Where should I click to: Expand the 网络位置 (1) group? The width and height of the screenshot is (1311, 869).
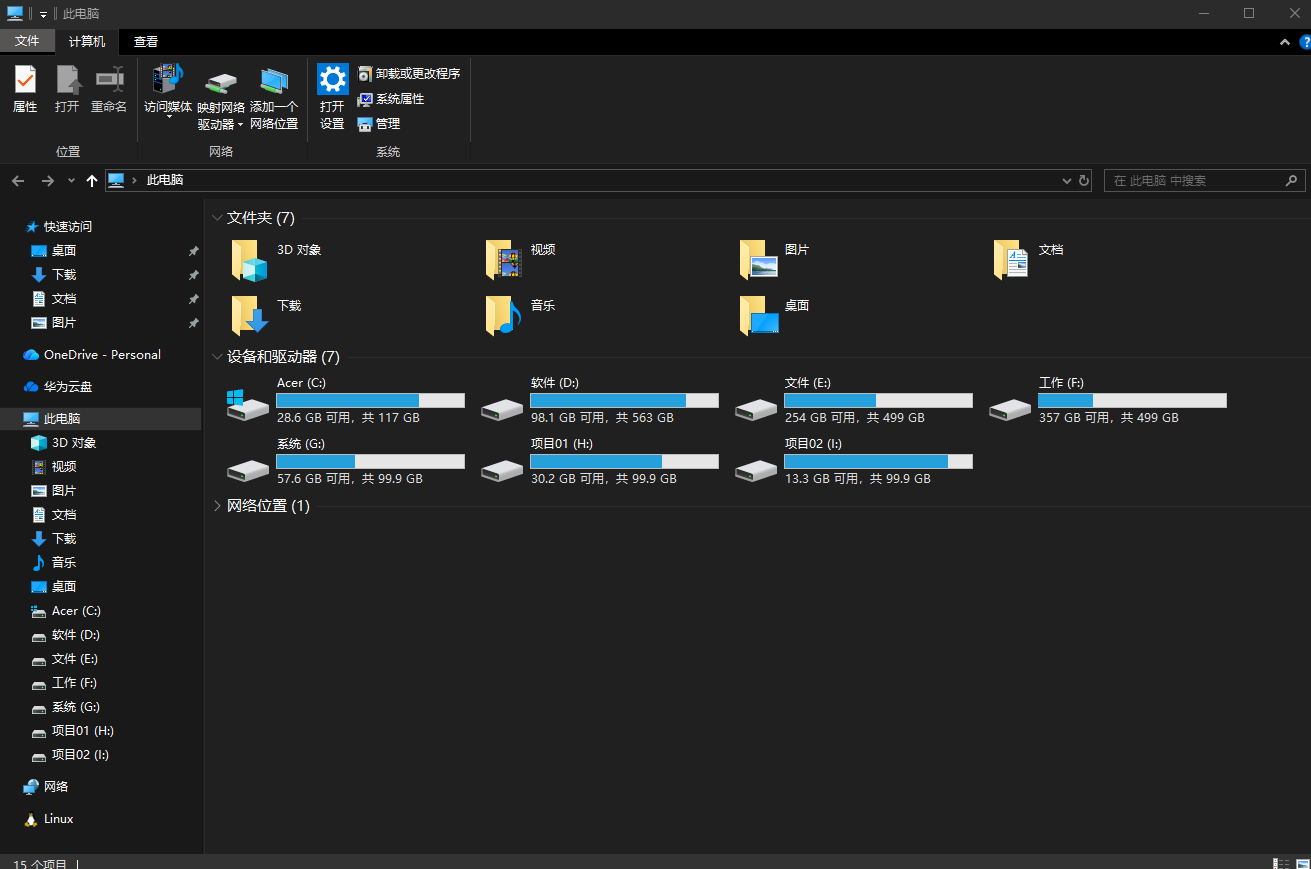[217, 506]
